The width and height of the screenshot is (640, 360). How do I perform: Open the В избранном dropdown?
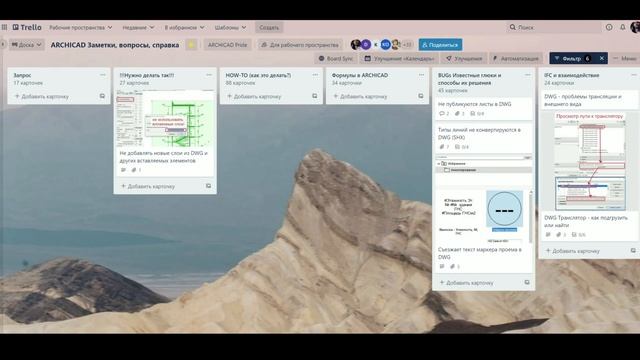tap(184, 27)
